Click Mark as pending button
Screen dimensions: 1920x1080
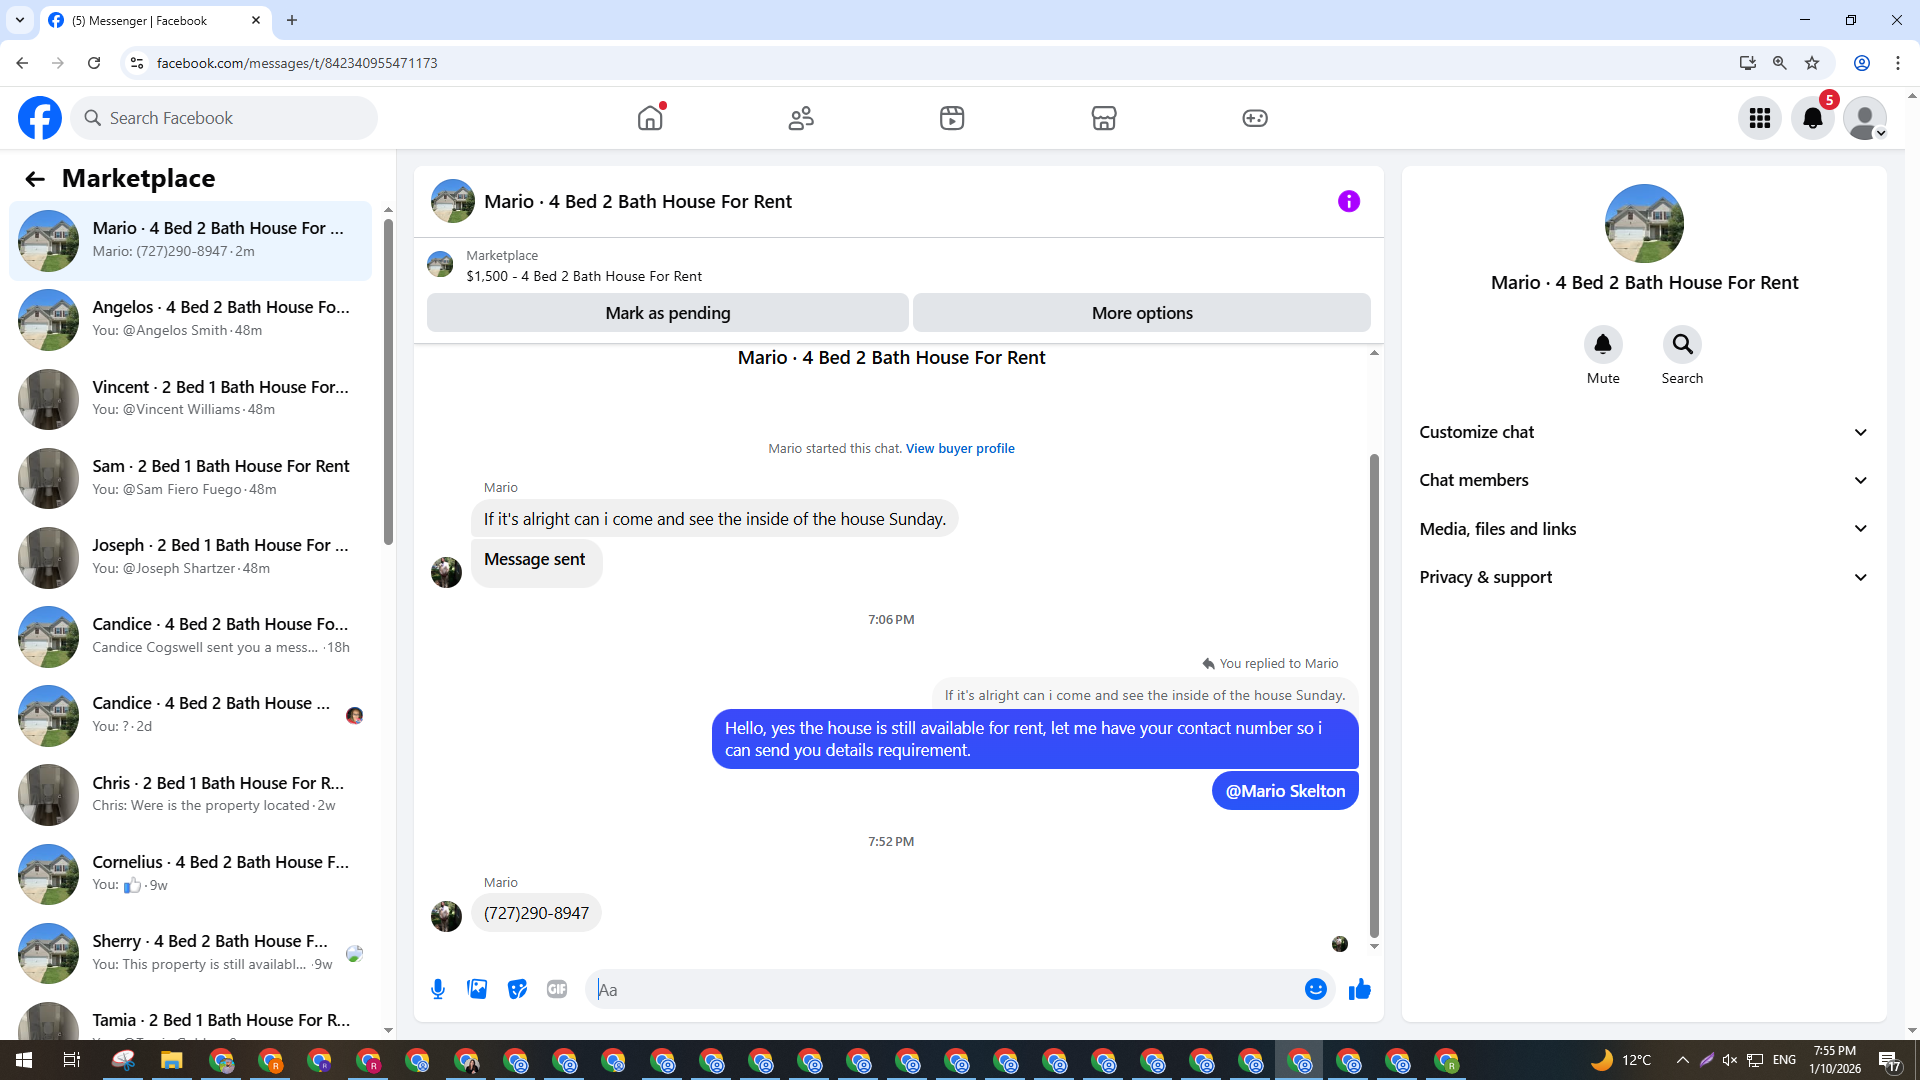click(667, 313)
